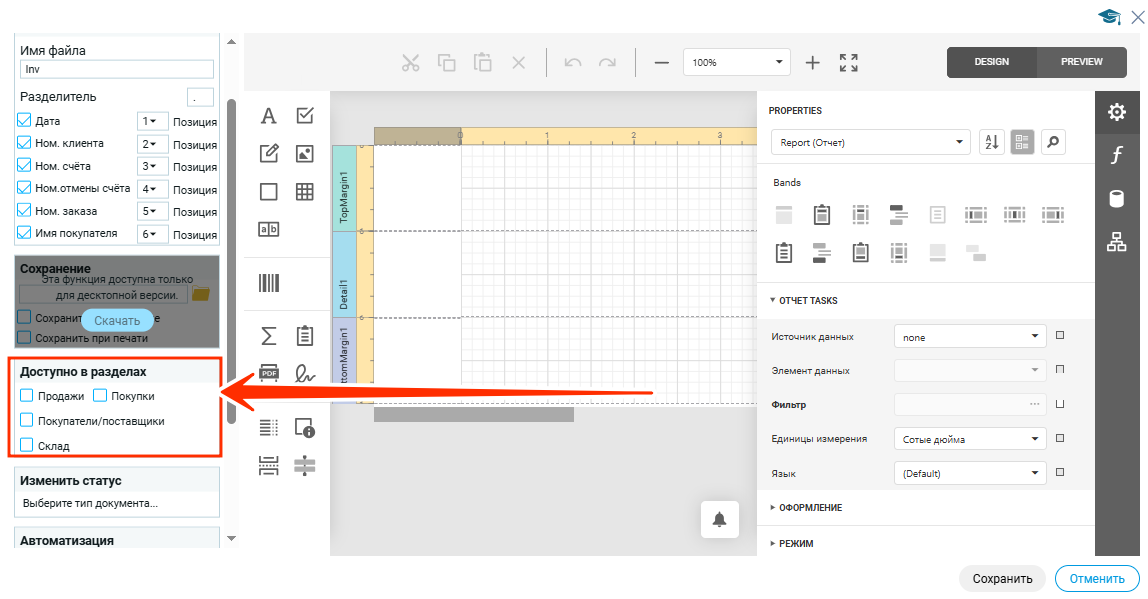Click the Сохранить button

coord(1002,578)
